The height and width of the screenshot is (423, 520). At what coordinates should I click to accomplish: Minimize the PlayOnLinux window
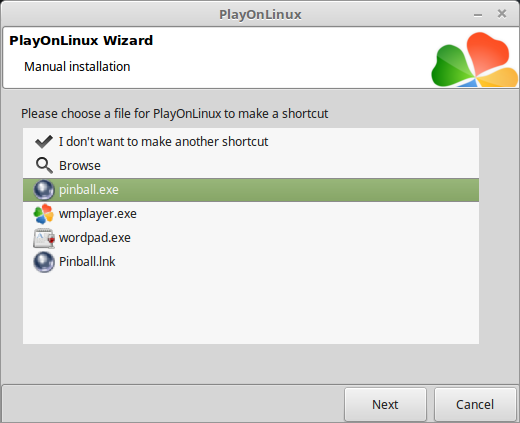(x=478, y=15)
